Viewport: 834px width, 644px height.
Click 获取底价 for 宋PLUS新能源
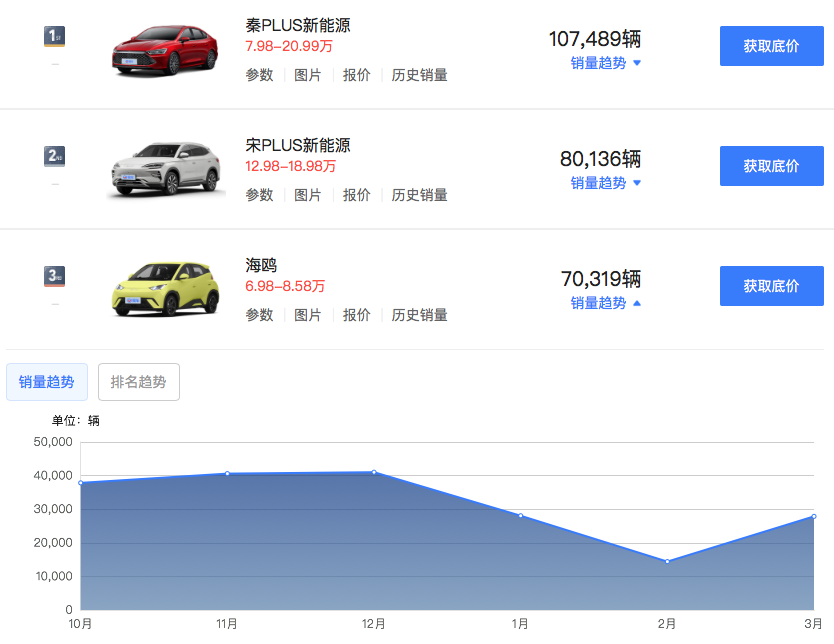(771, 166)
